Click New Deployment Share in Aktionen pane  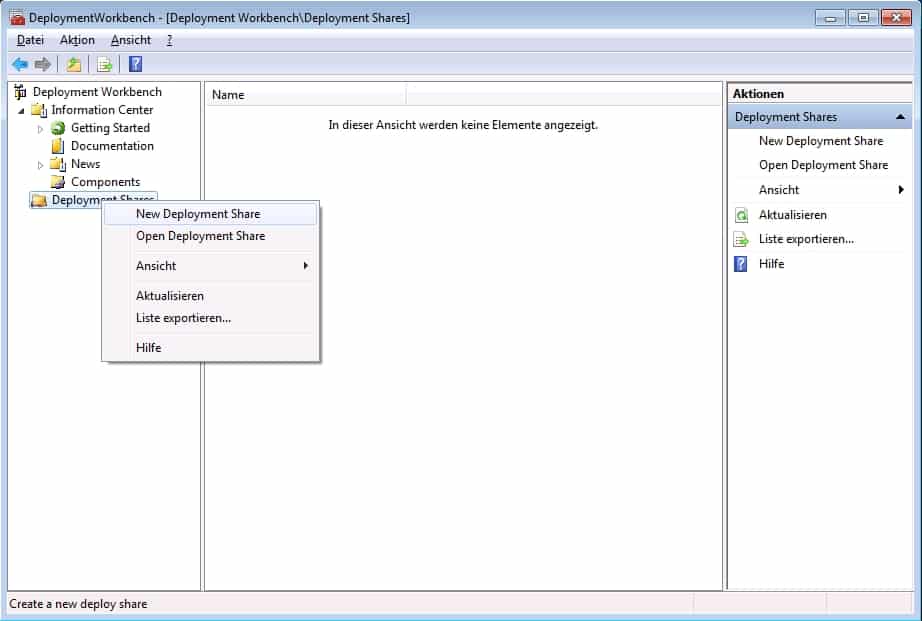point(821,141)
